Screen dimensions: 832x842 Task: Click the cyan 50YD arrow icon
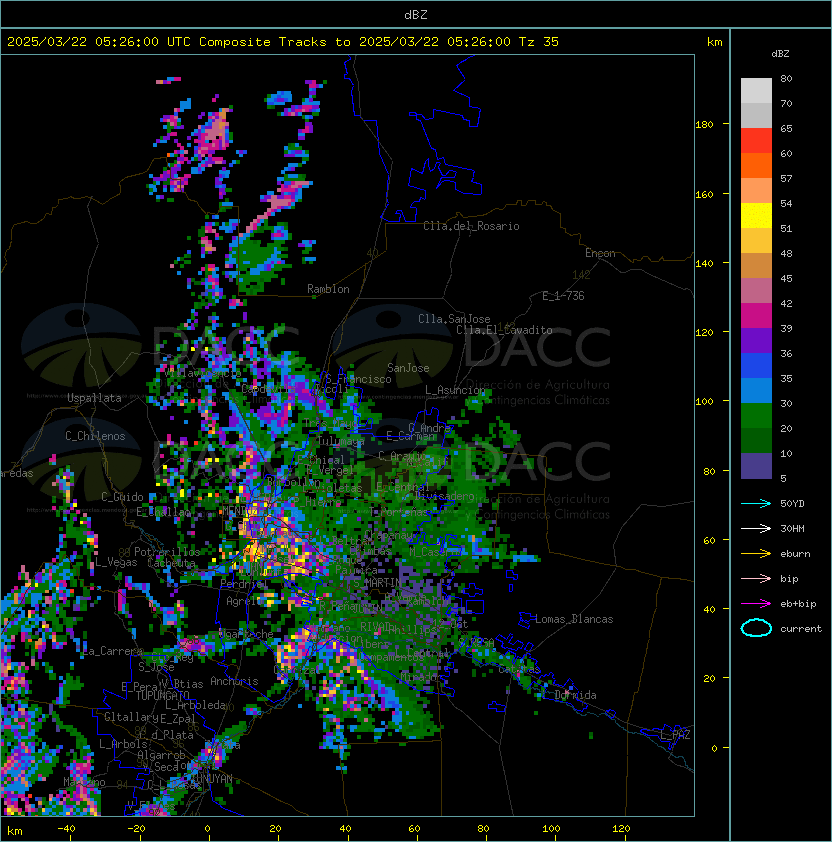(756, 503)
